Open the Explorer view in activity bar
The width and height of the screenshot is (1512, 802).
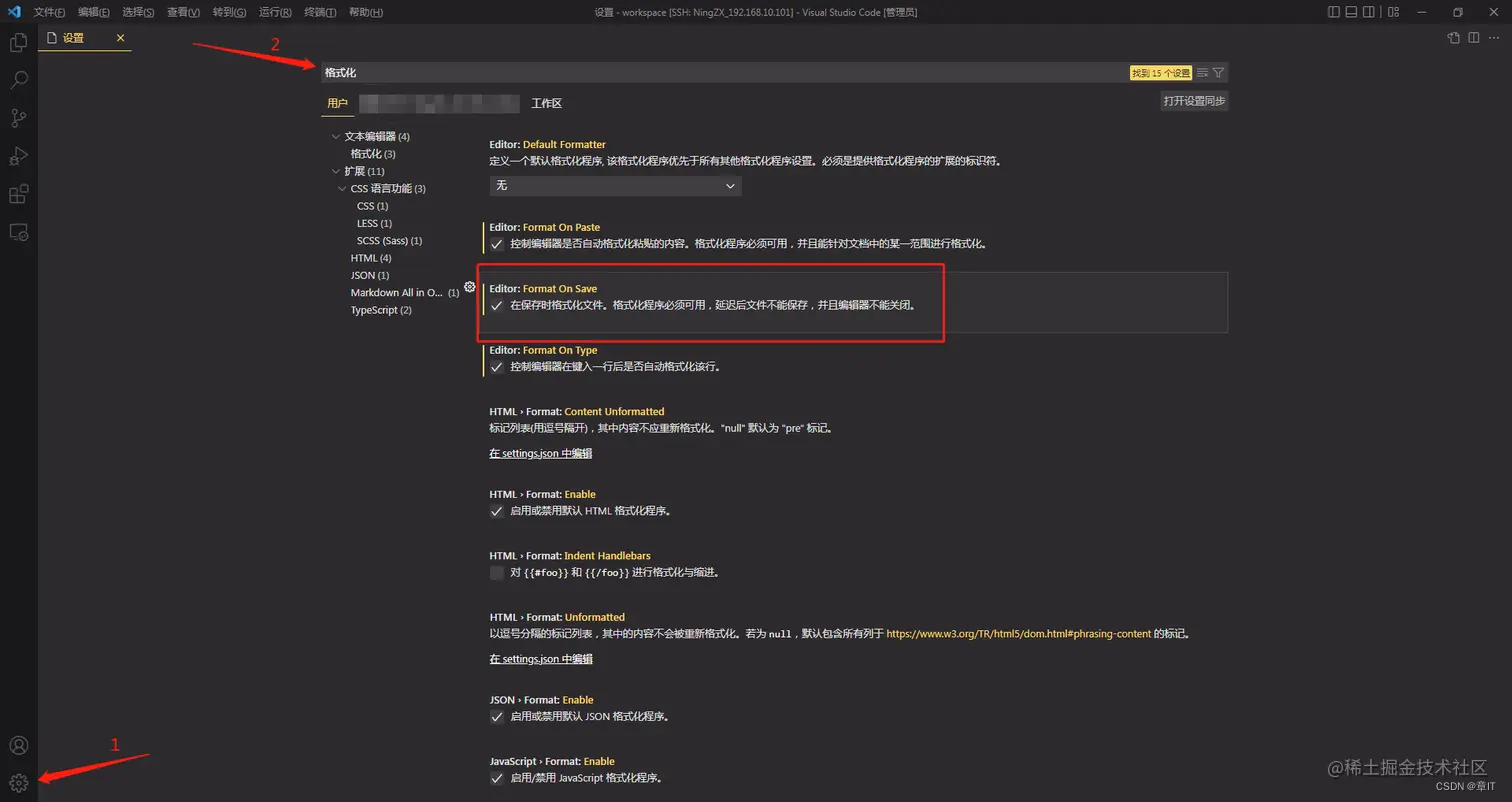tap(18, 43)
